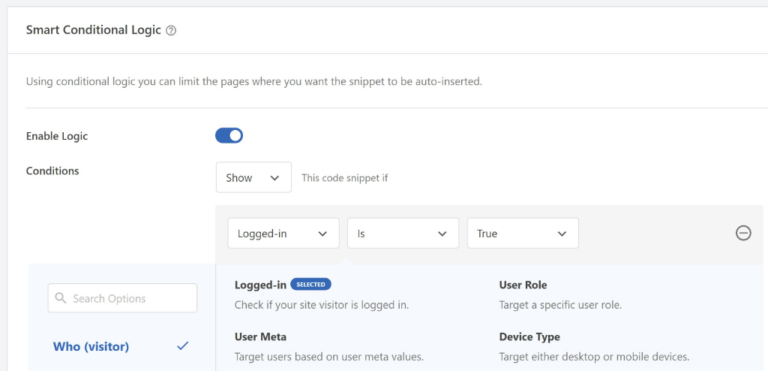Open the True value dropdown
The width and height of the screenshot is (768, 371).
tap(523, 233)
